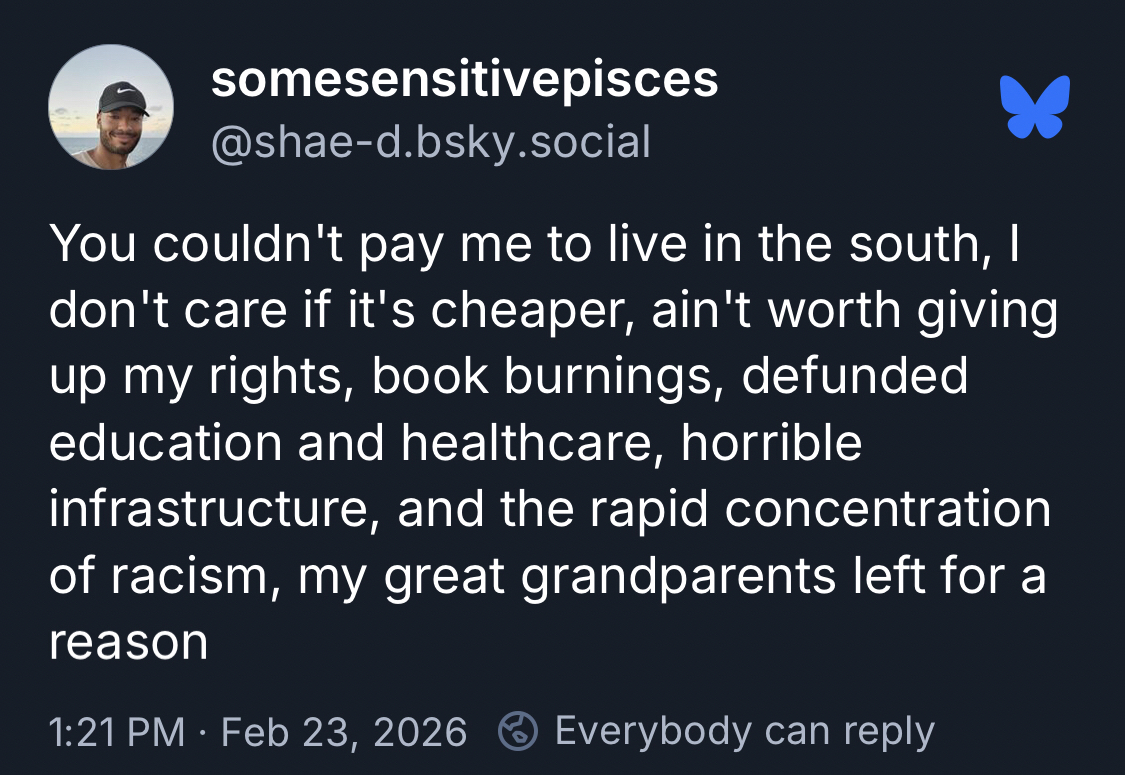The height and width of the screenshot is (775, 1125).
Task: Click the blue Bluesky butterfly logo
Action: (x=1035, y=105)
